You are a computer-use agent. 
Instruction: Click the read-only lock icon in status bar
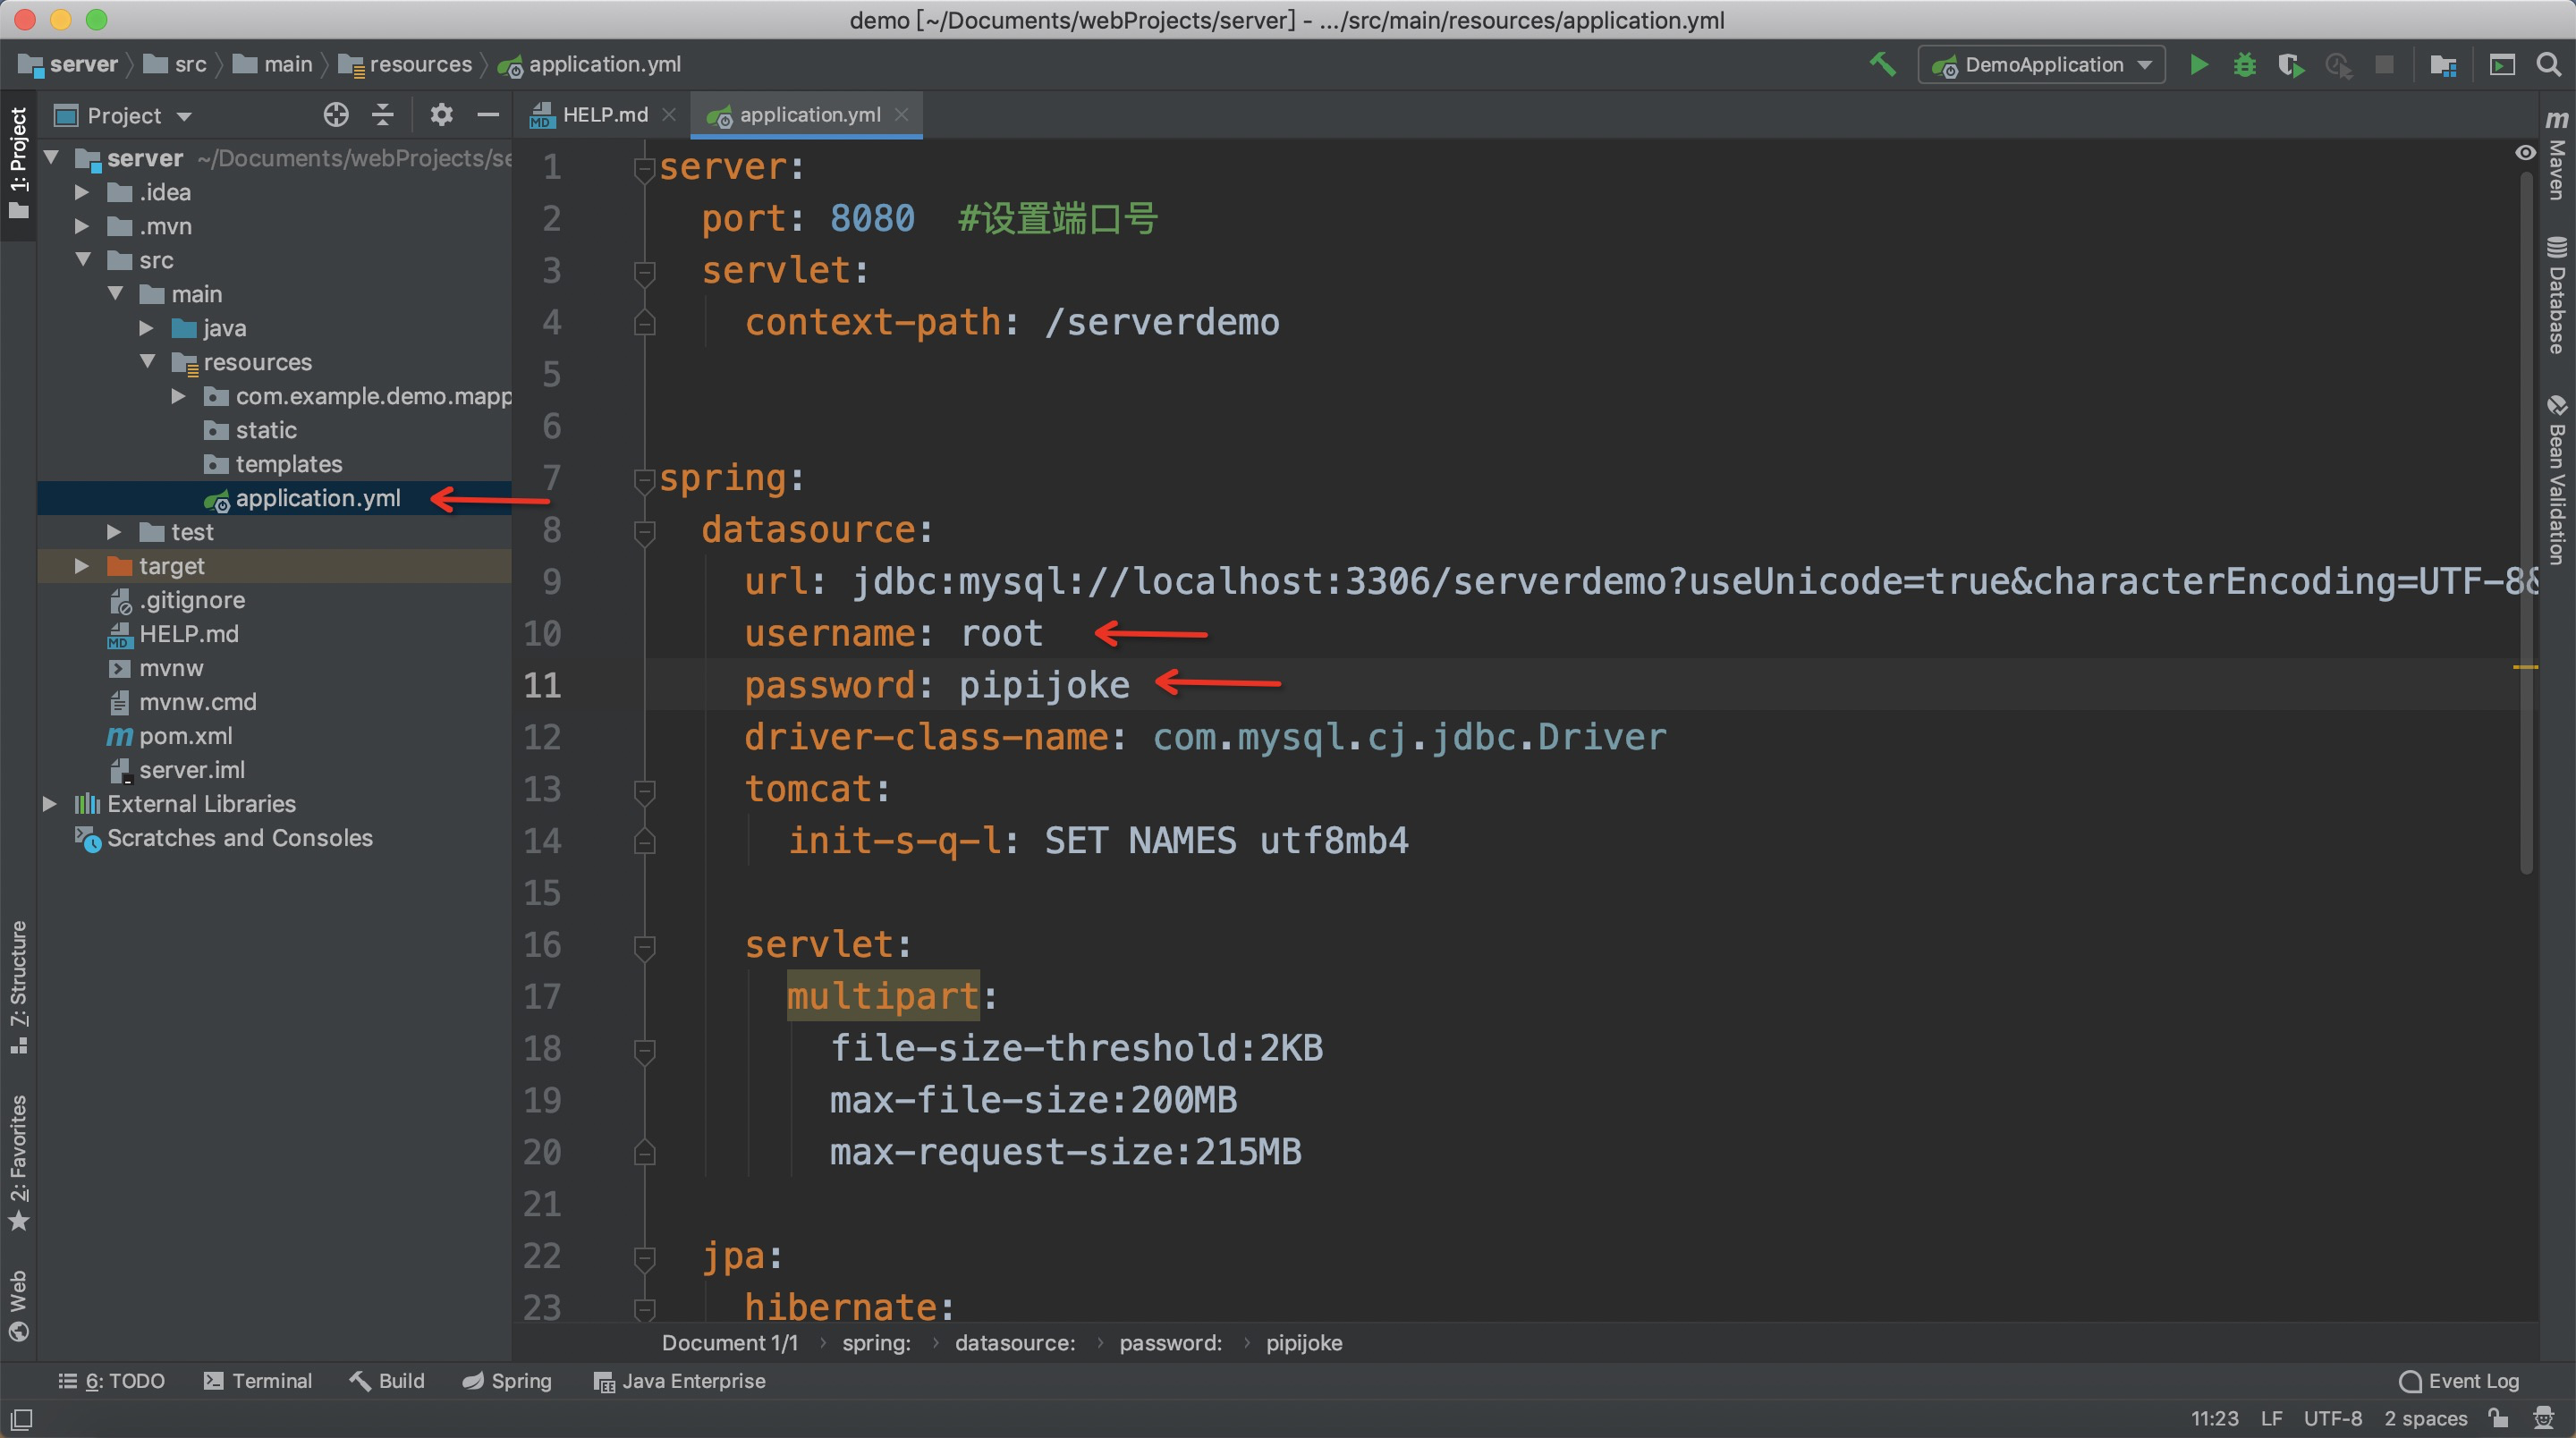point(2498,1418)
